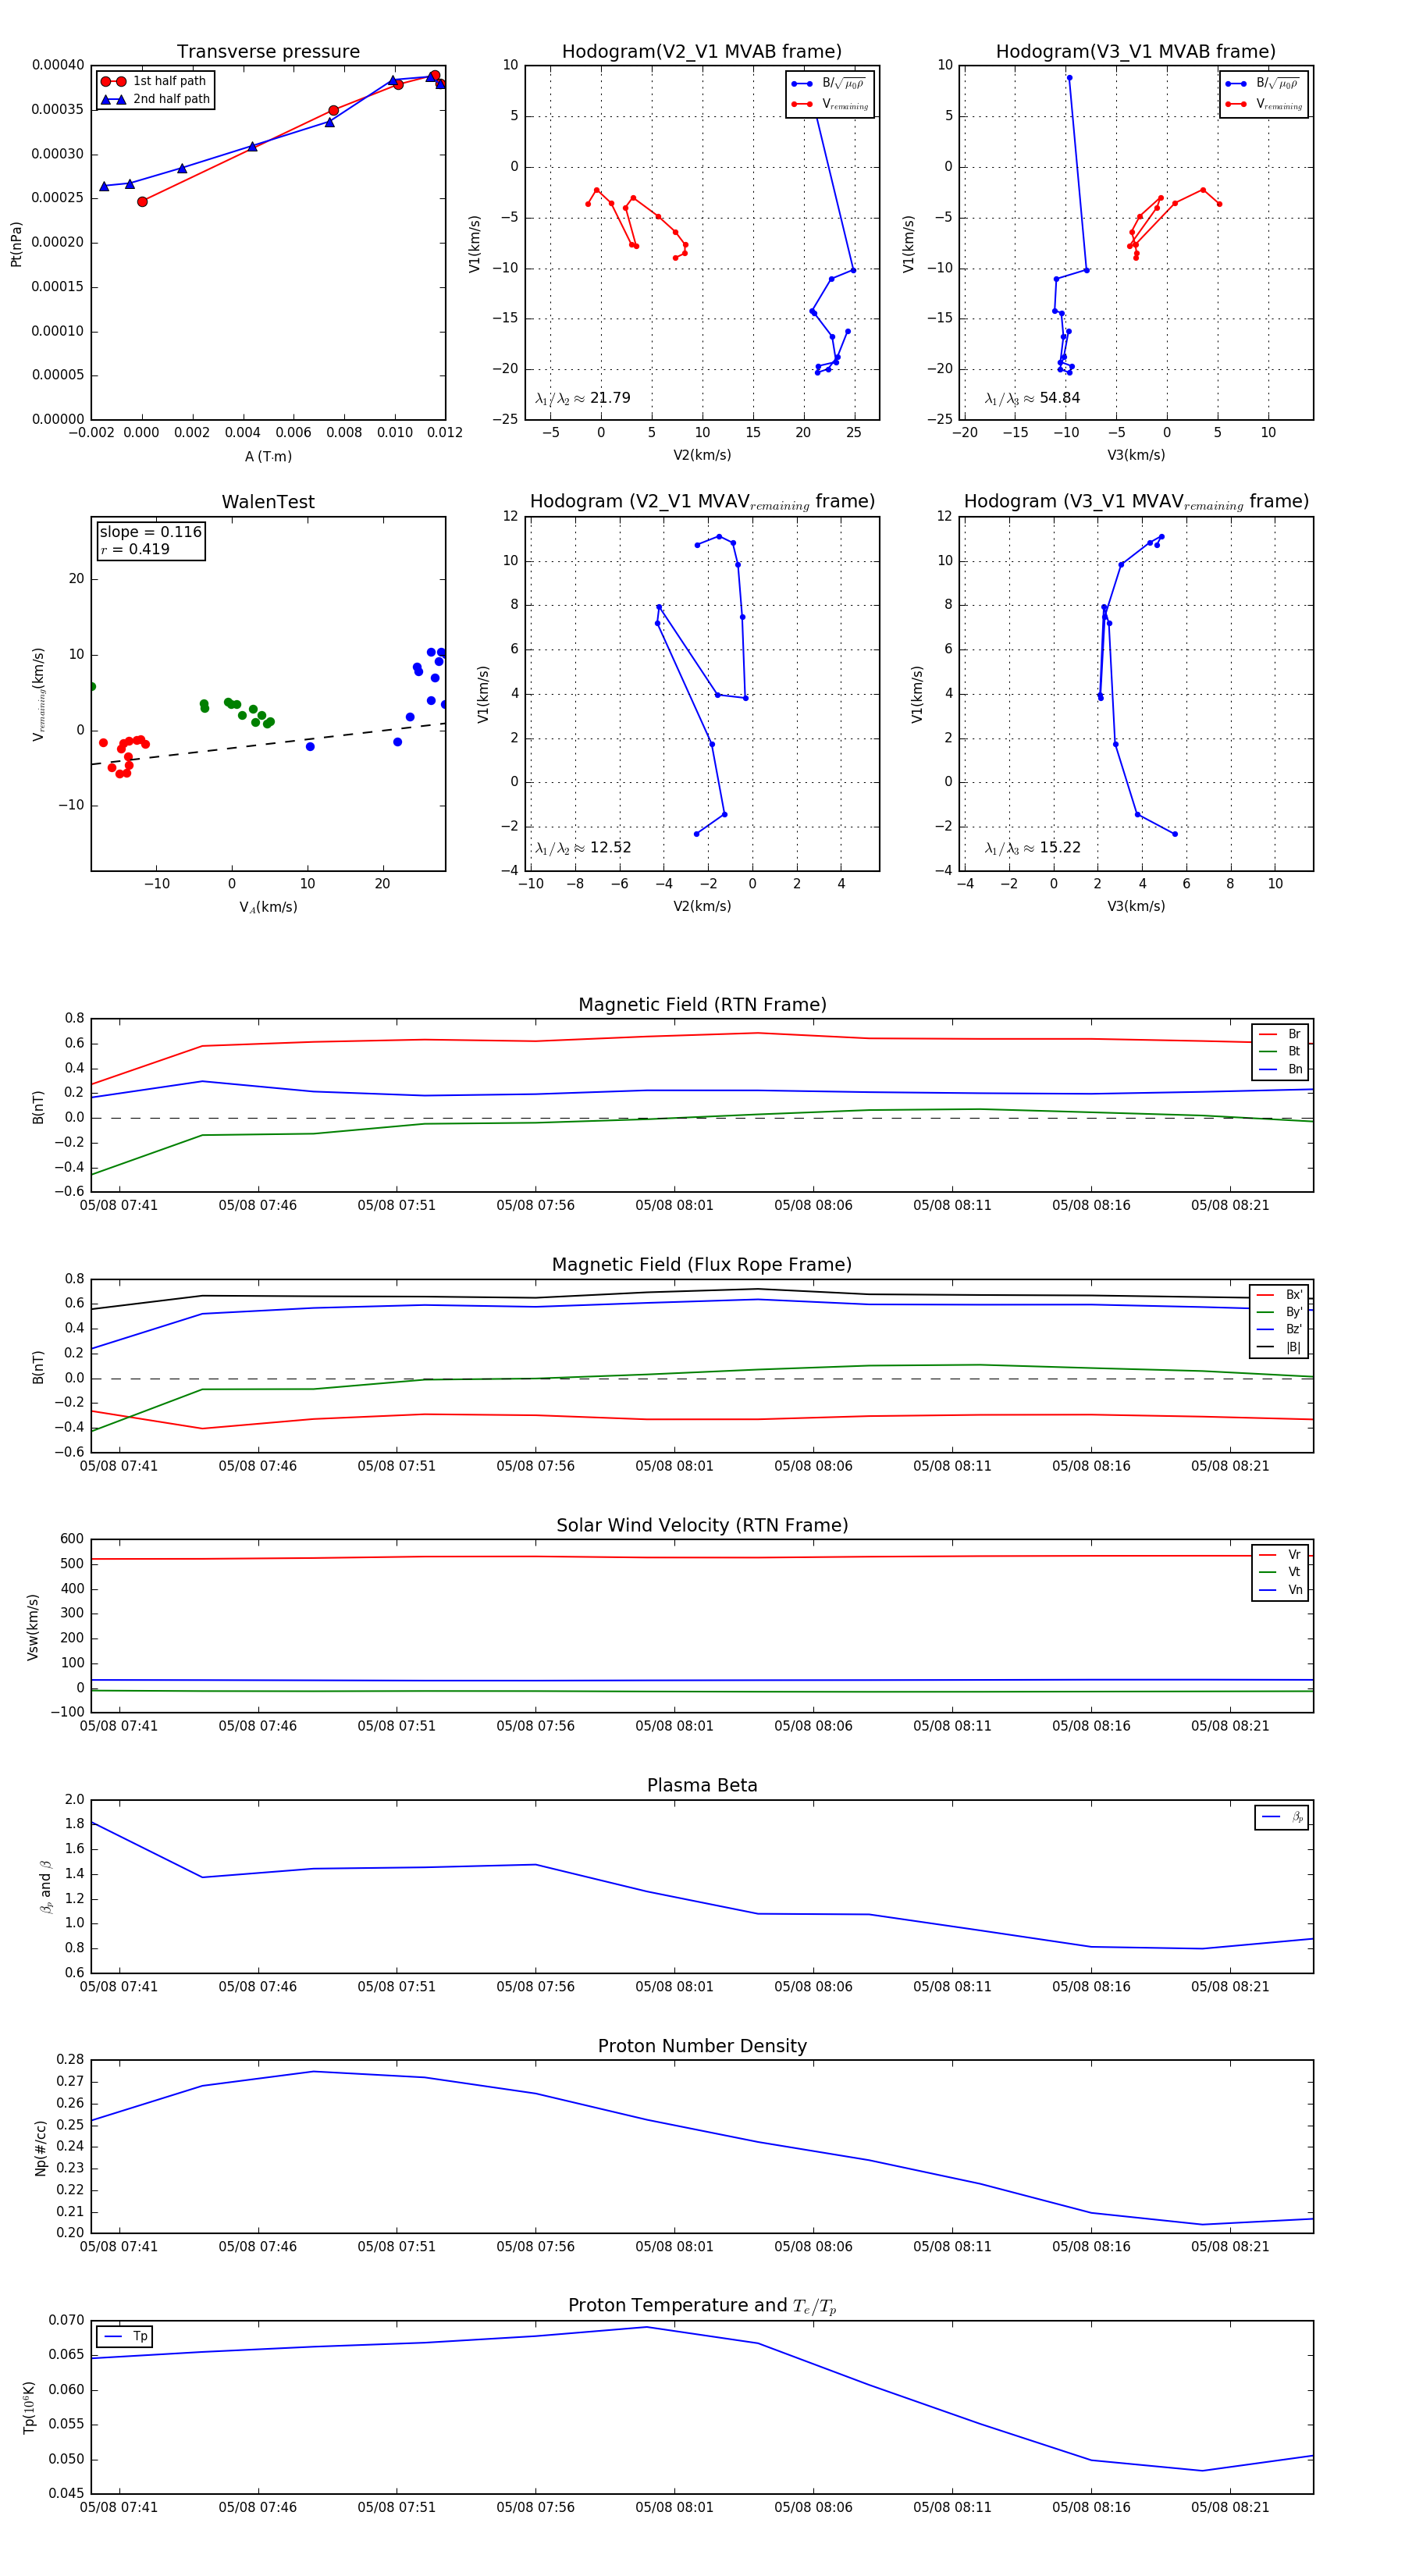1405x2576 pixels.
Task: Click the By' legend entry
Action: [1279, 1312]
